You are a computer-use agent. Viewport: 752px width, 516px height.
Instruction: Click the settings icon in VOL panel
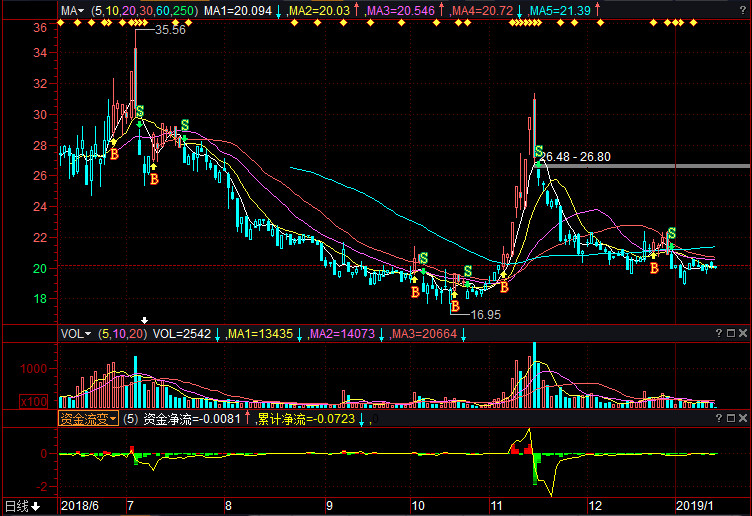coord(731,334)
